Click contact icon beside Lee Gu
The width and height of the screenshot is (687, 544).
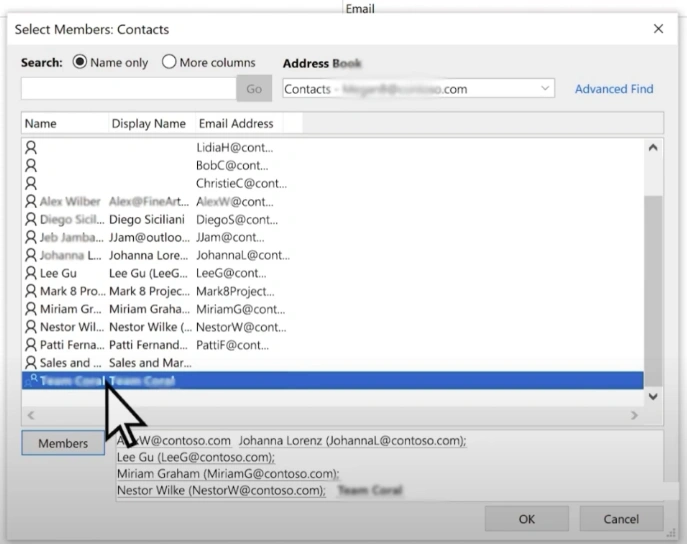pos(31,273)
